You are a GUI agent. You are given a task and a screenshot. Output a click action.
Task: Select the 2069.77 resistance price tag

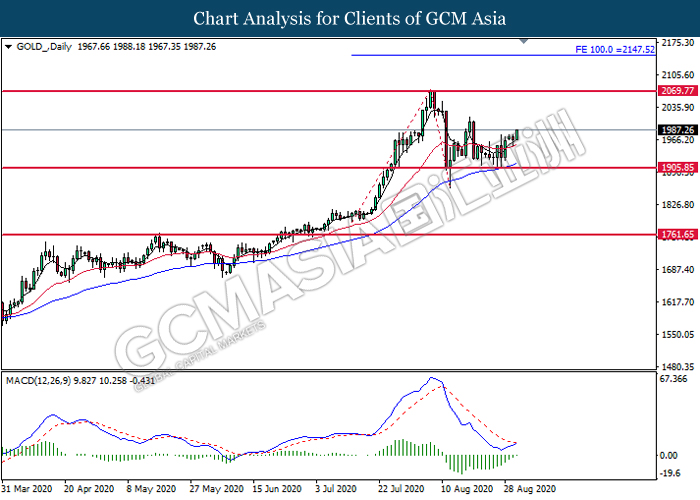[678, 91]
